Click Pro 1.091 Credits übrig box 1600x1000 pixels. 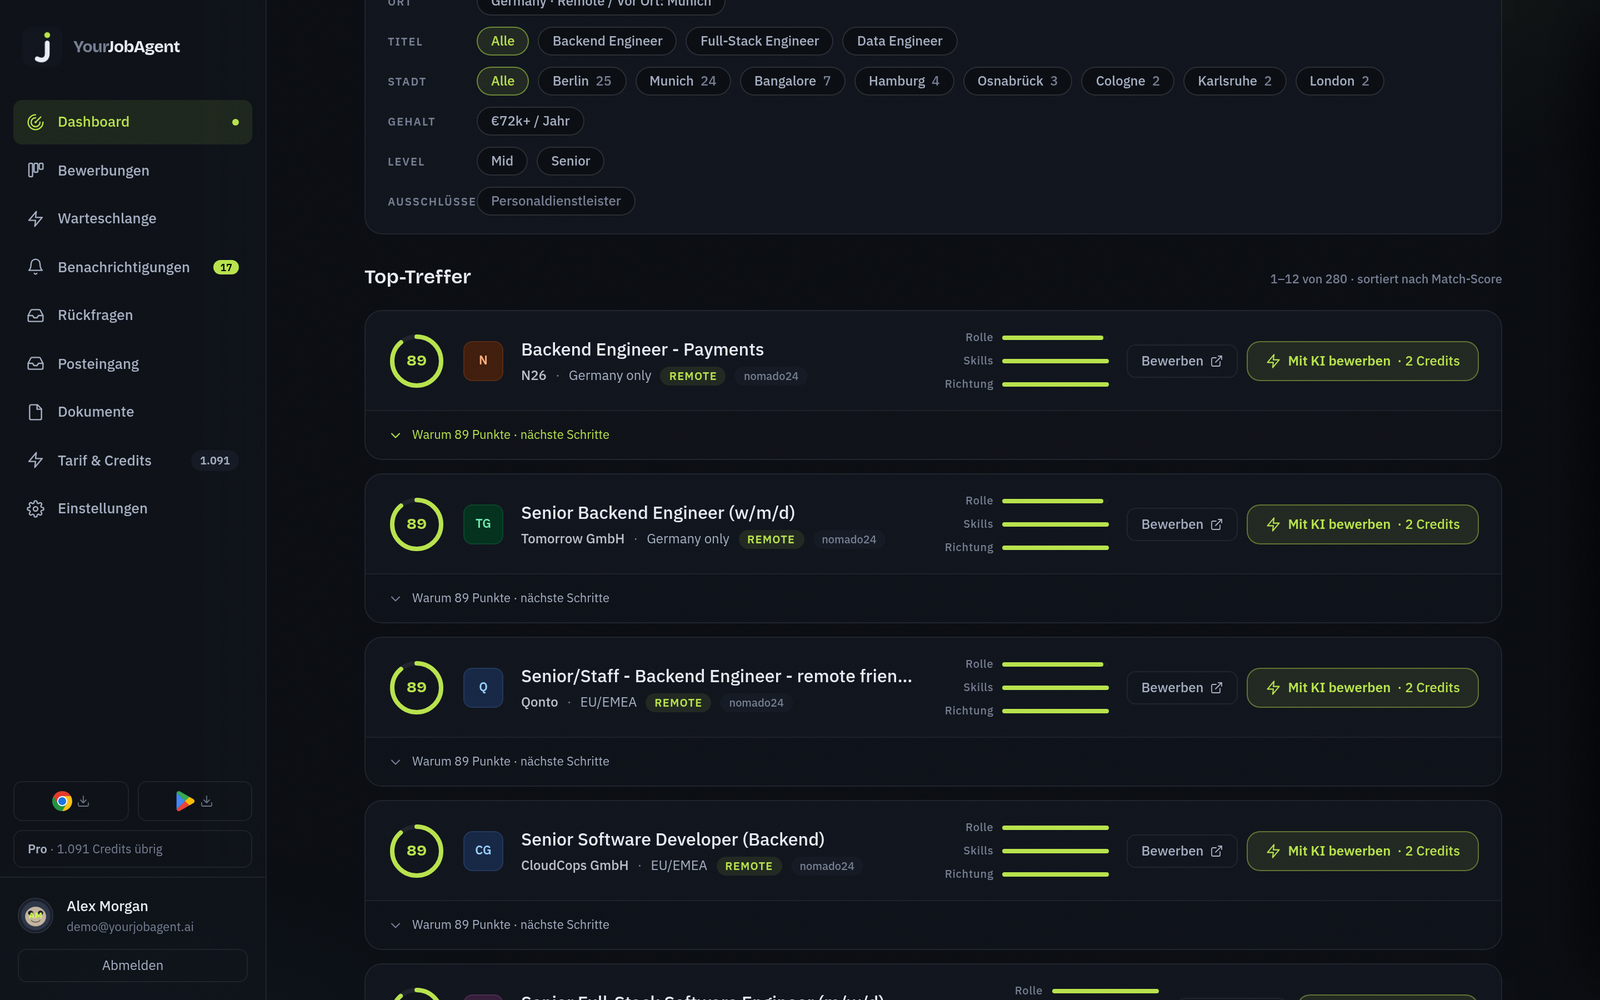[x=133, y=849]
